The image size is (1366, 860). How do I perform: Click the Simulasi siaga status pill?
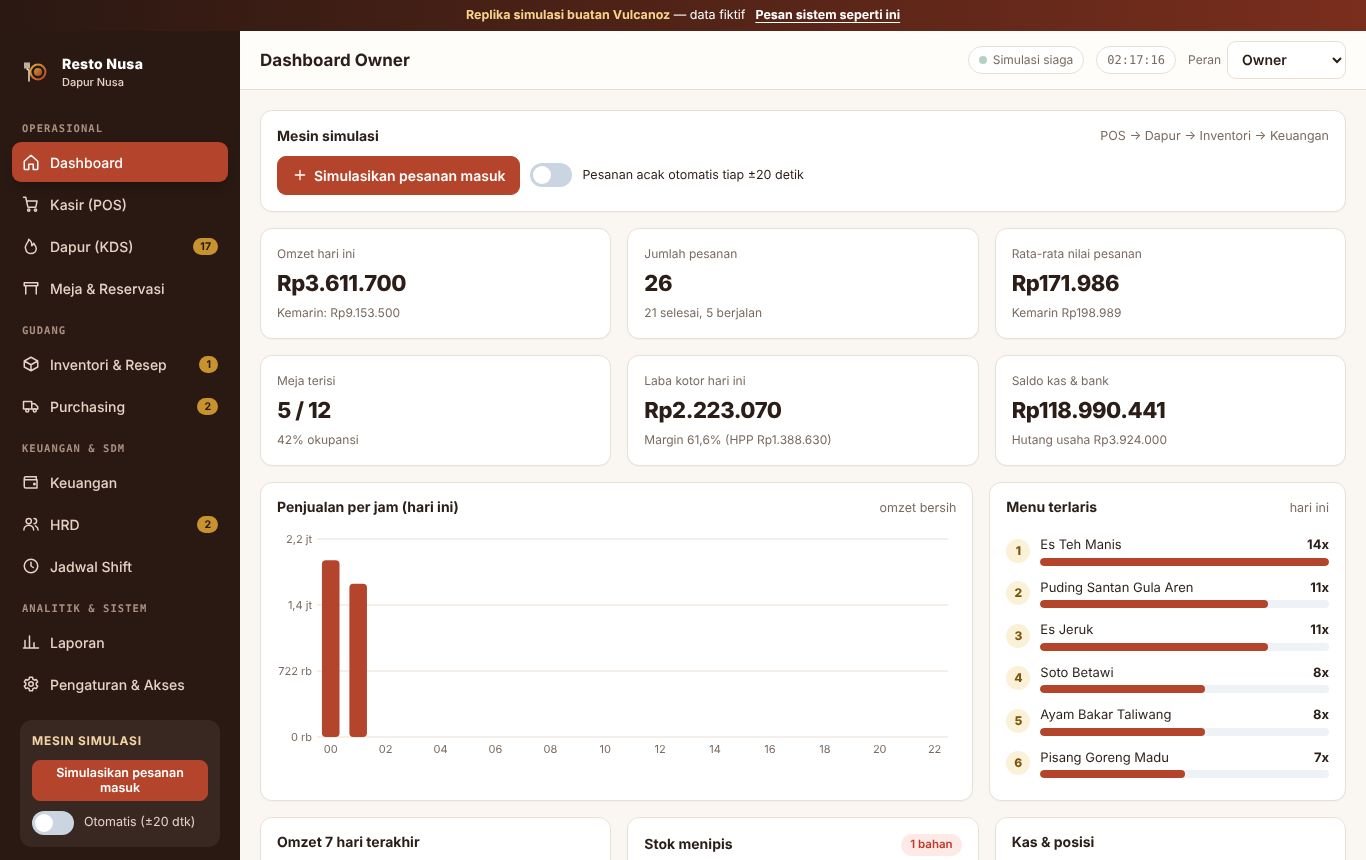click(x=1026, y=60)
